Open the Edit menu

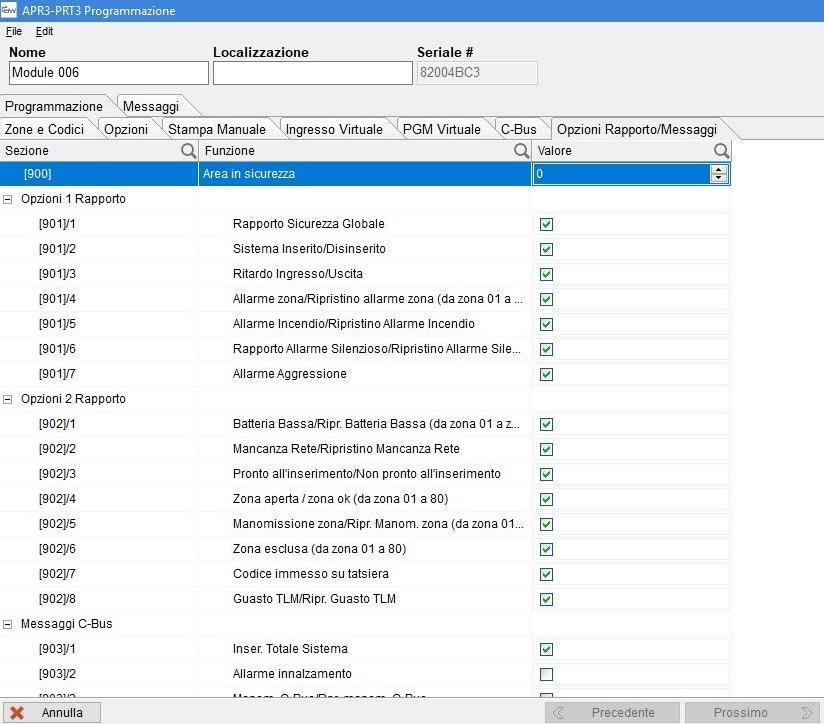[x=44, y=32]
